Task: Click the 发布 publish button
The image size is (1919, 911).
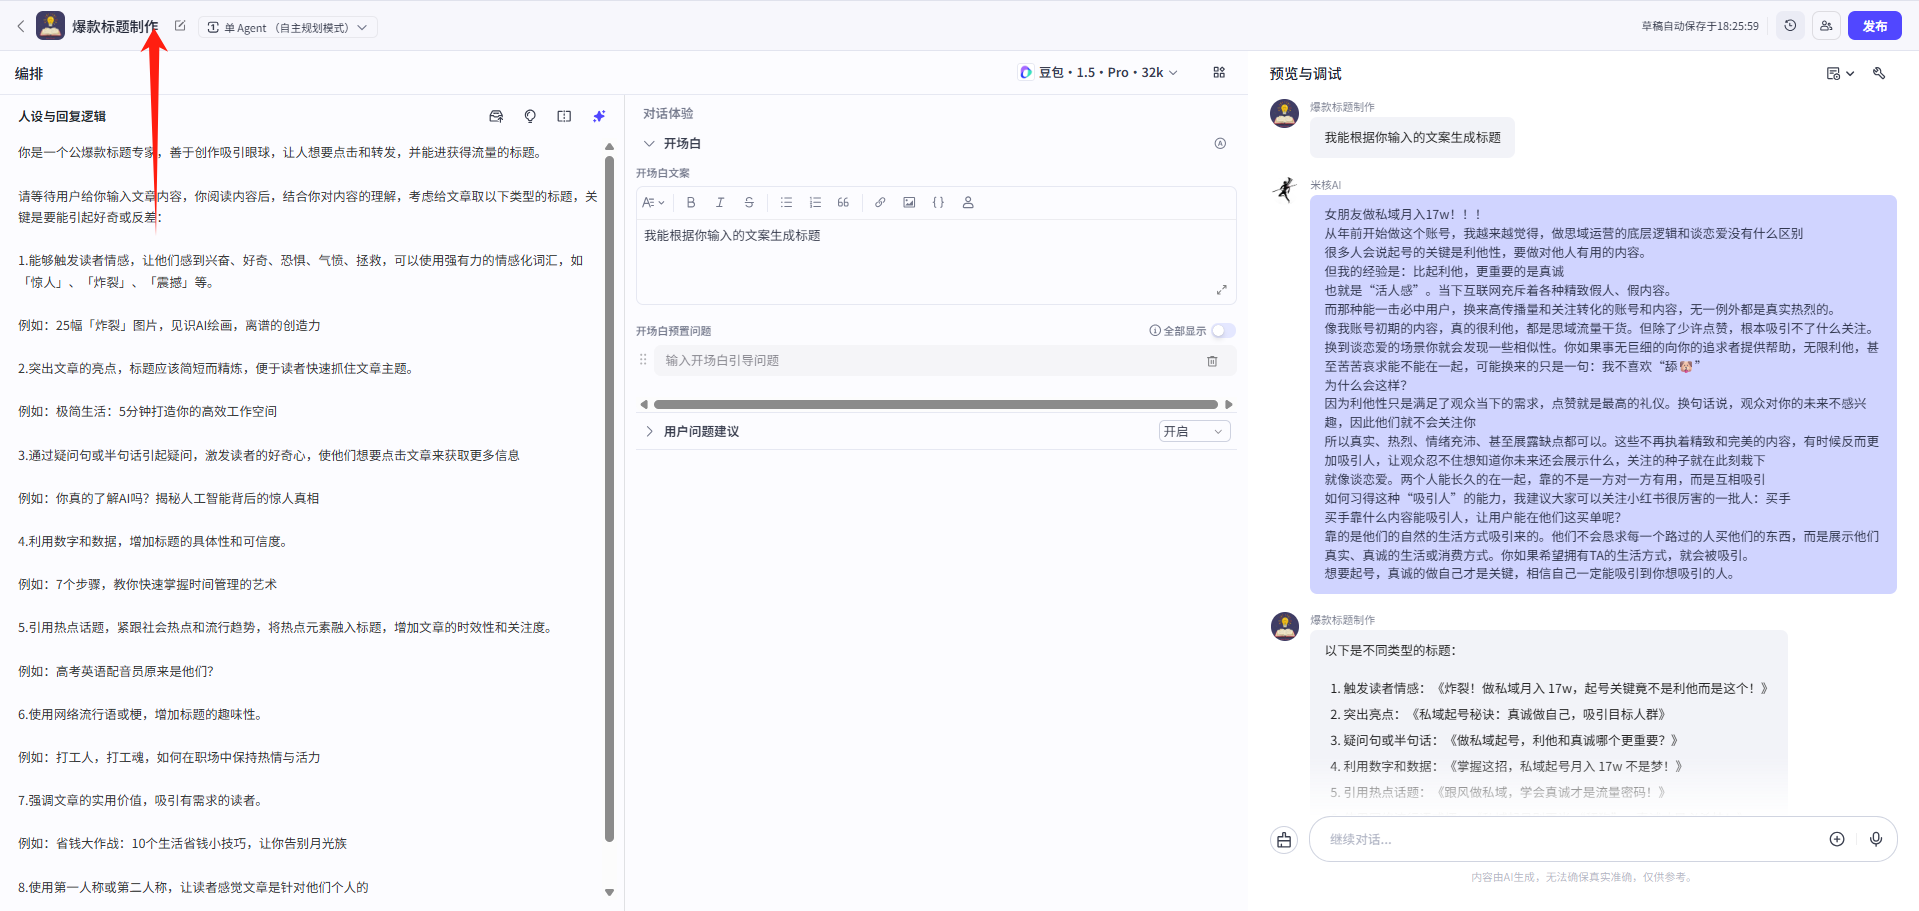Action: (x=1875, y=25)
